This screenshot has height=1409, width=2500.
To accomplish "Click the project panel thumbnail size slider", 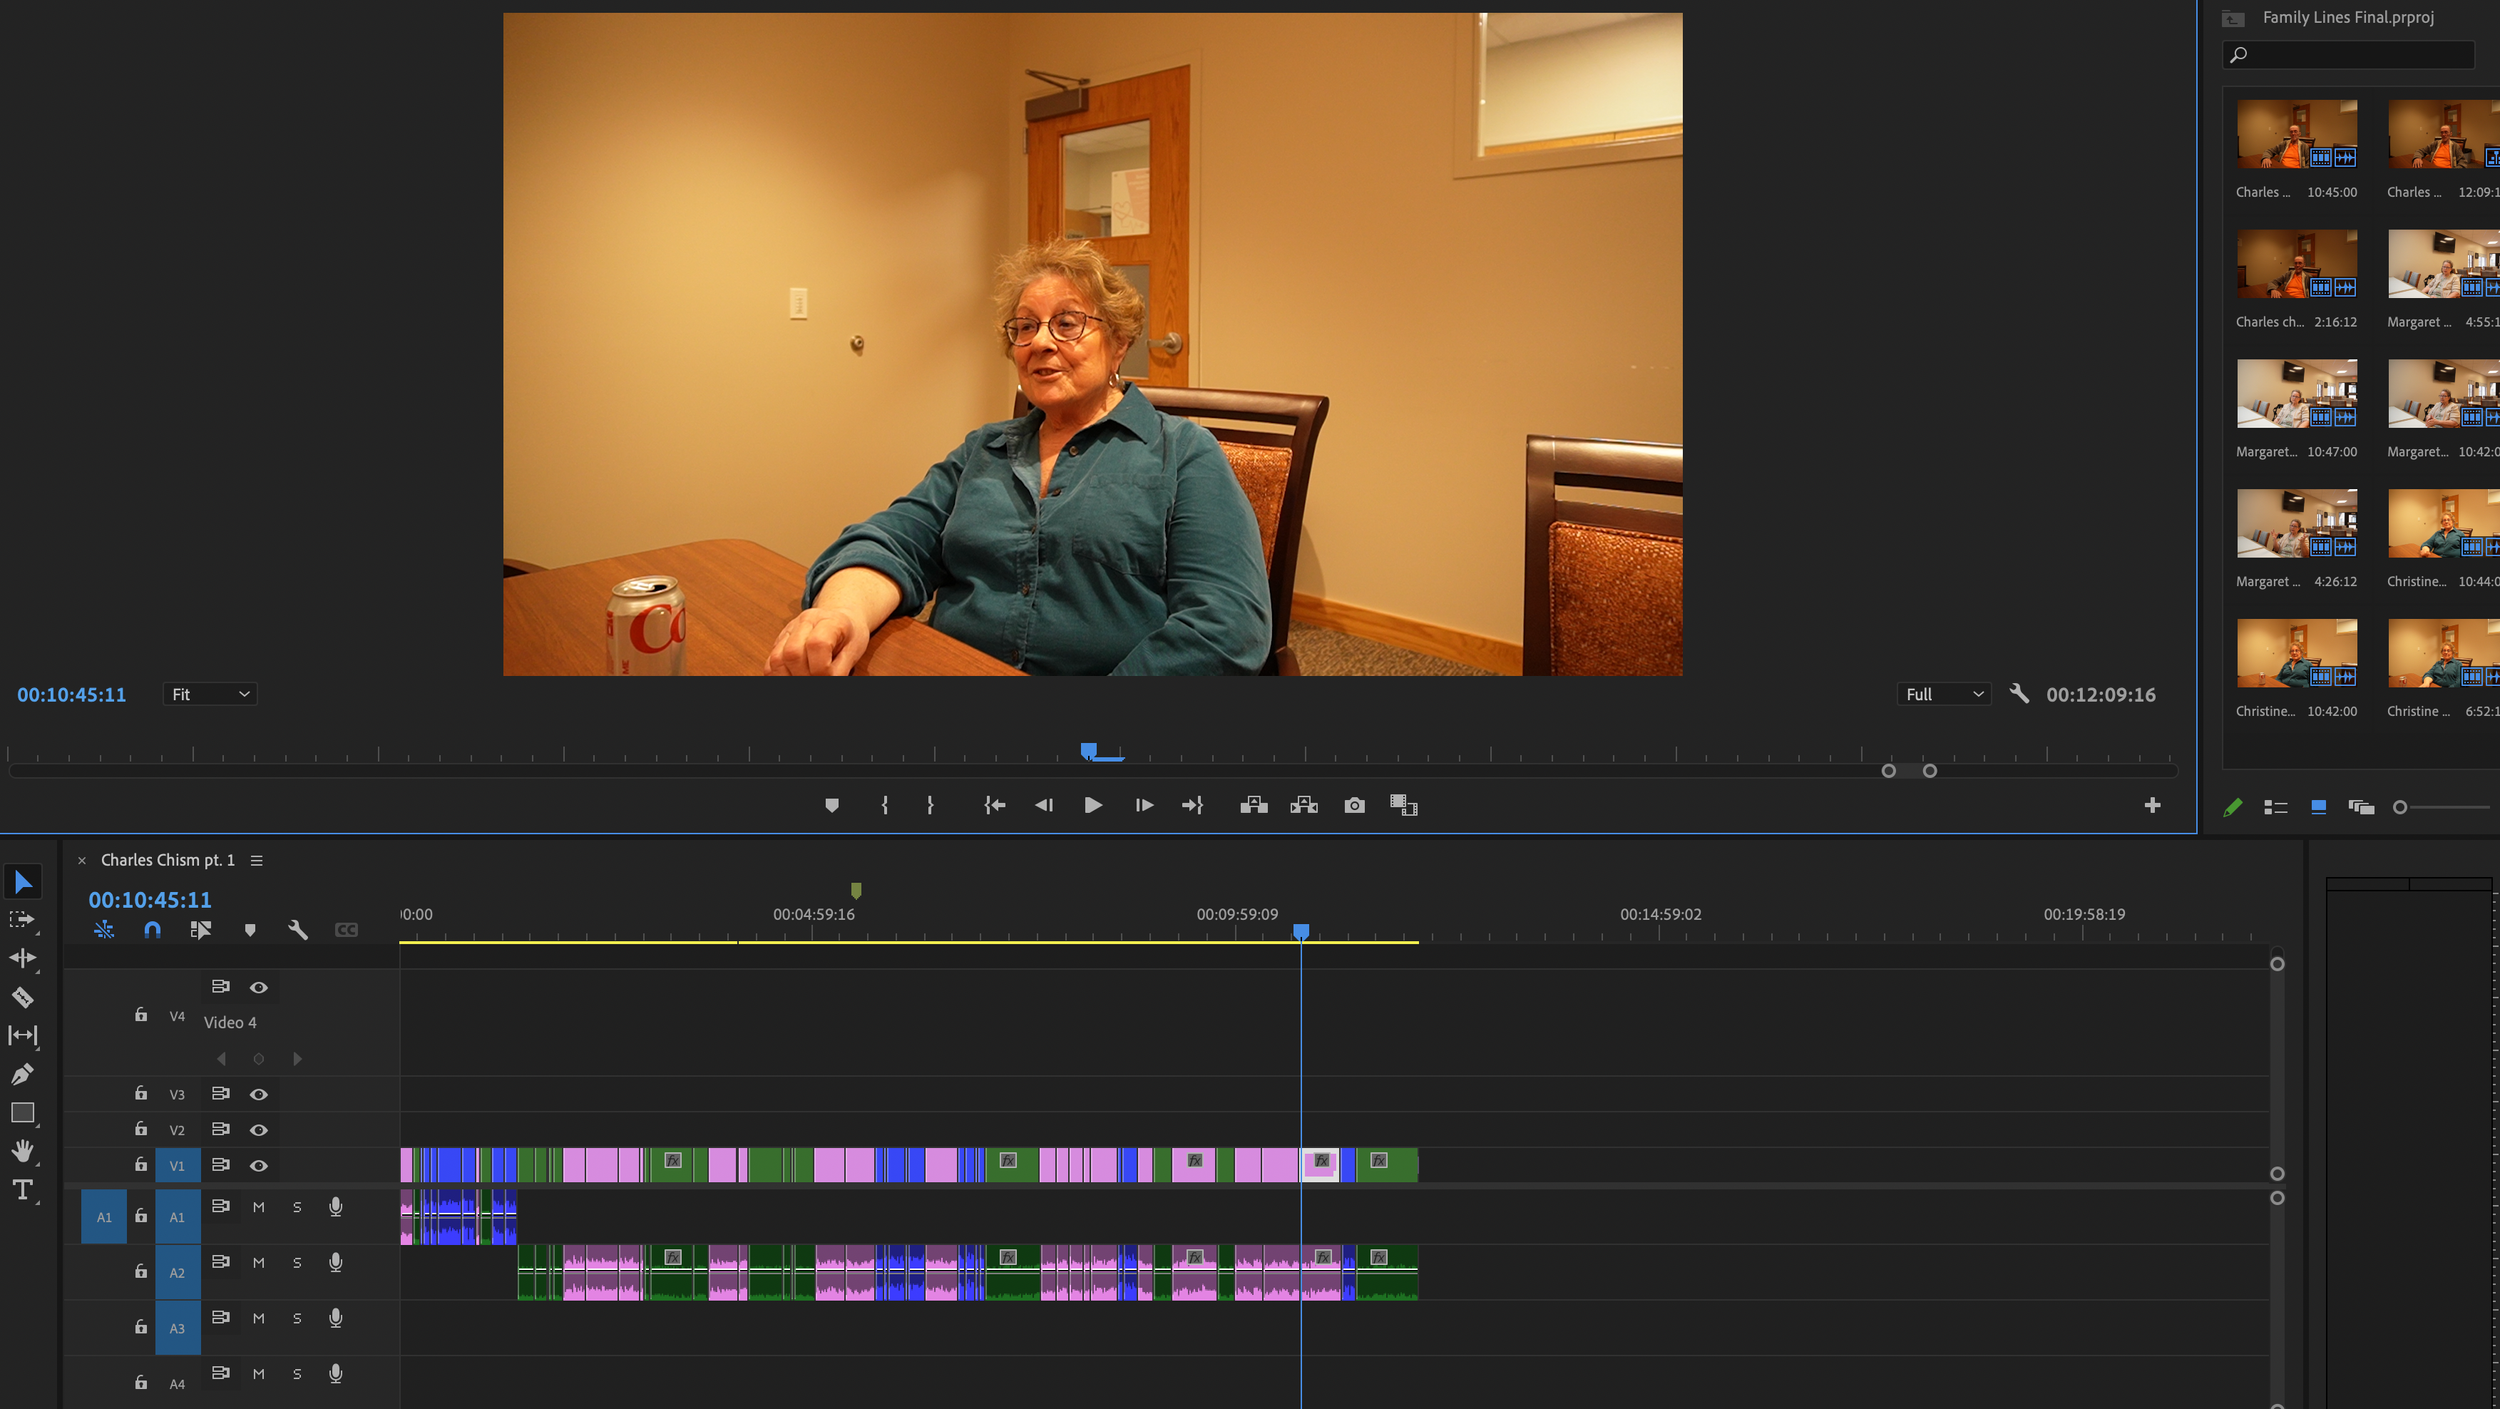I will point(2400,807).
